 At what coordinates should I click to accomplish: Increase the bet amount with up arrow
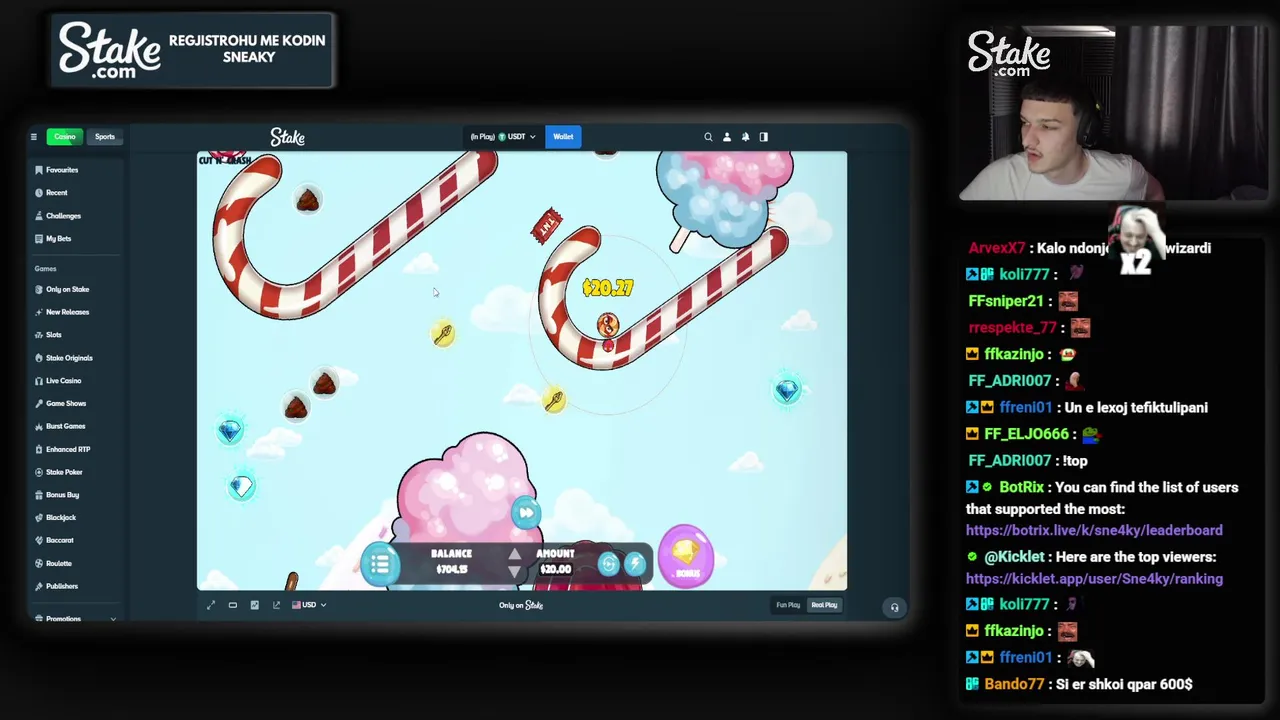coord(514,554)
